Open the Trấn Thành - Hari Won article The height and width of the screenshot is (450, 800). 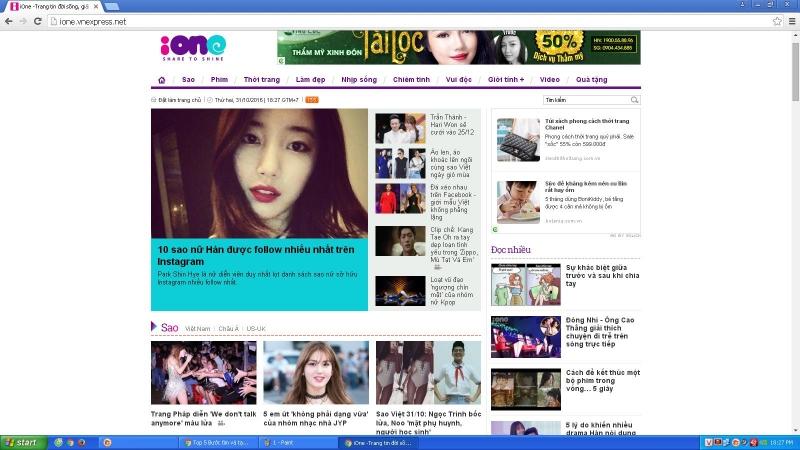click(x=454, y=125)
